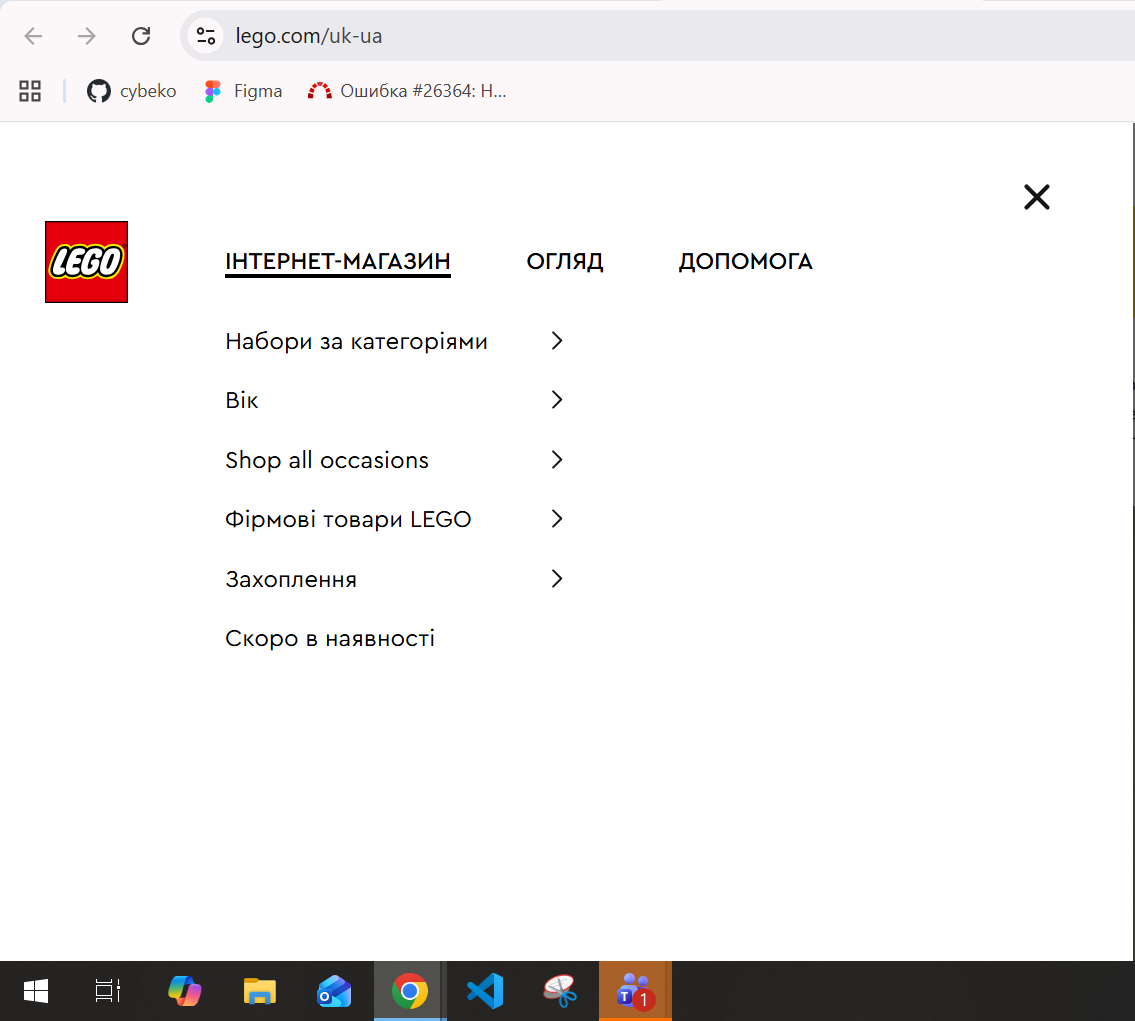
Task: Open Task View on the taskbar
Action: click(x=108, y=991)
